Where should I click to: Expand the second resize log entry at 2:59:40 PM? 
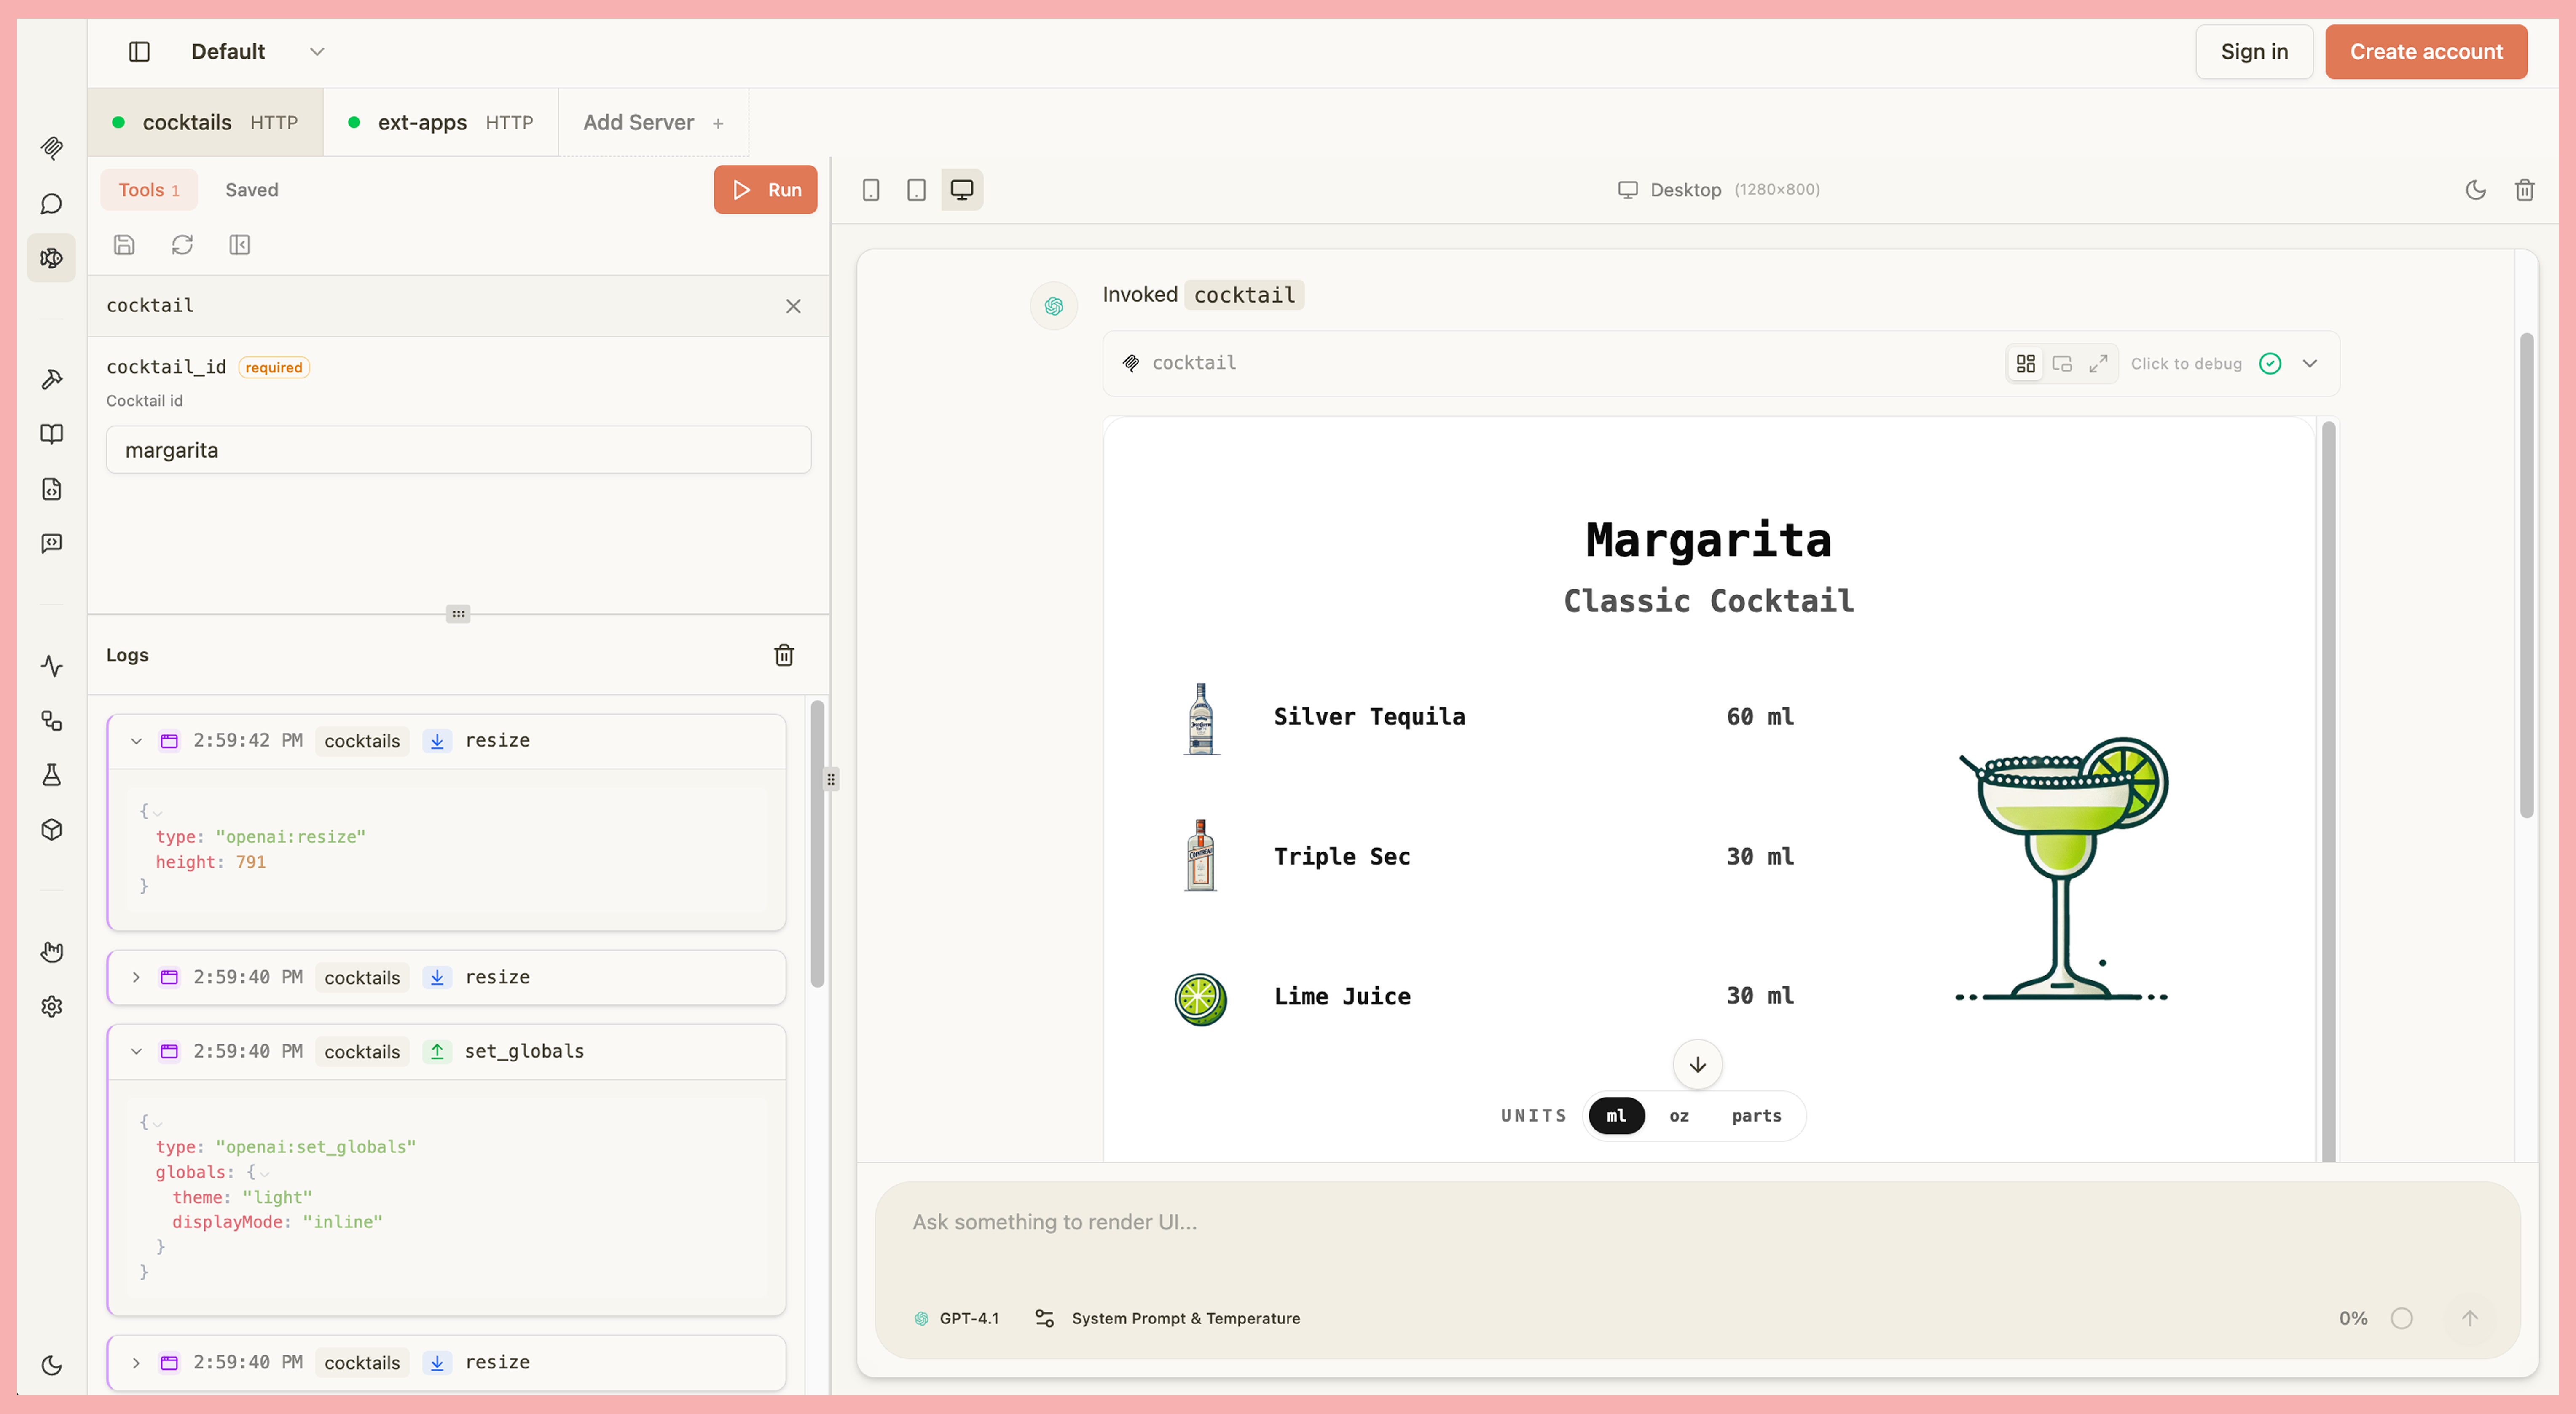click(136, 977)
